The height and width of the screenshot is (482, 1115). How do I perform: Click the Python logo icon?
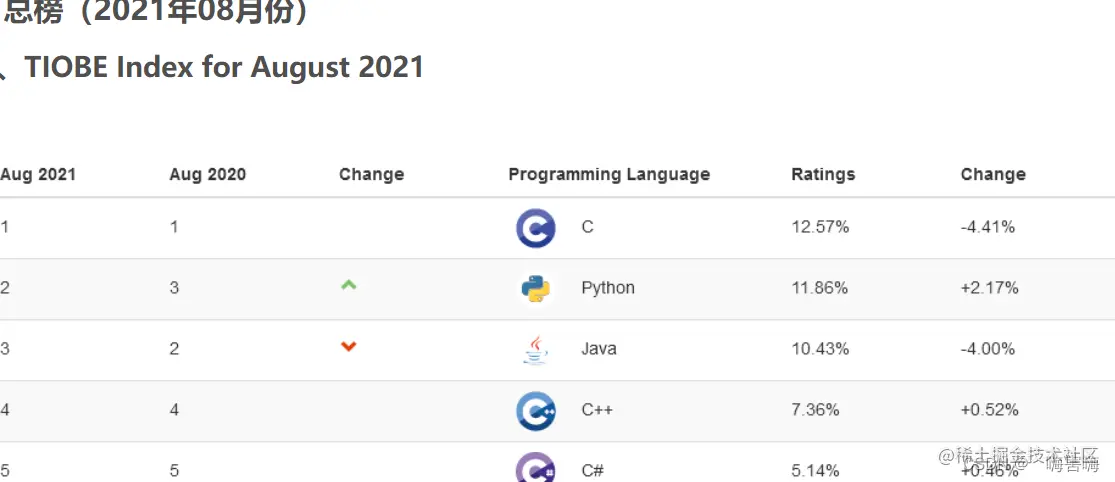tap(536, 289)
